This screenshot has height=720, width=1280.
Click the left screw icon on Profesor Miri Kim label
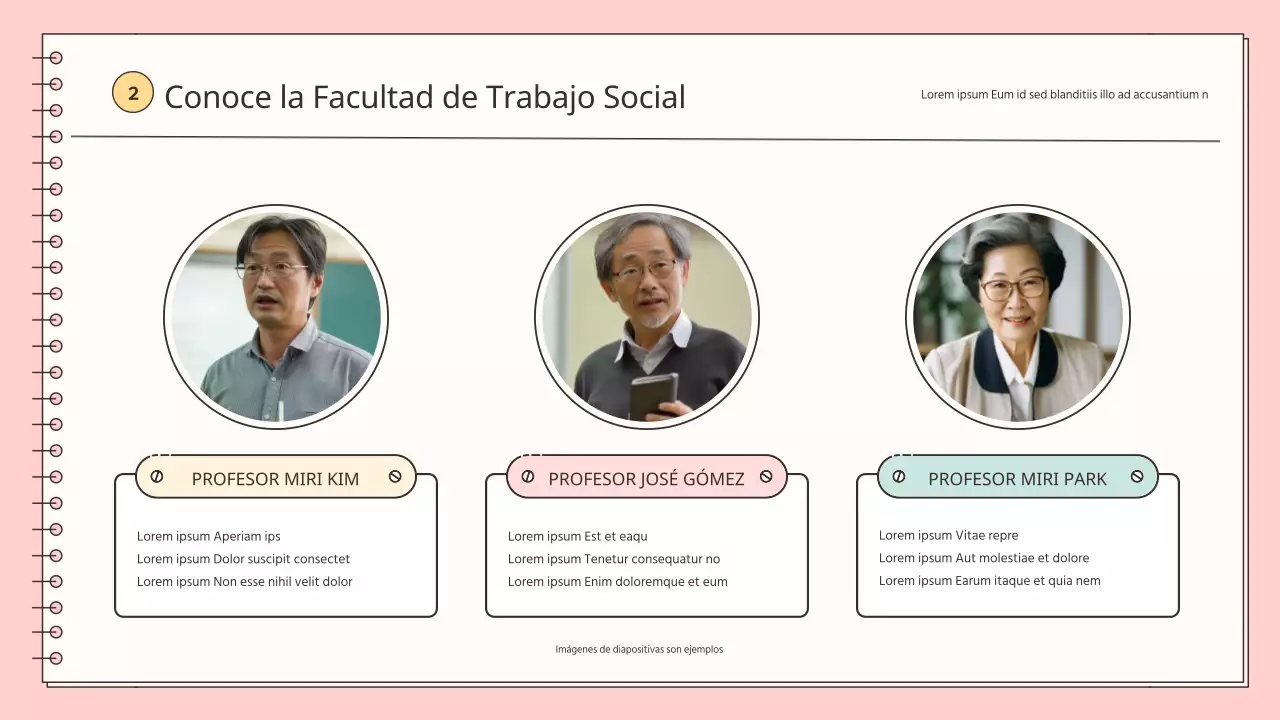pos(157,477)
